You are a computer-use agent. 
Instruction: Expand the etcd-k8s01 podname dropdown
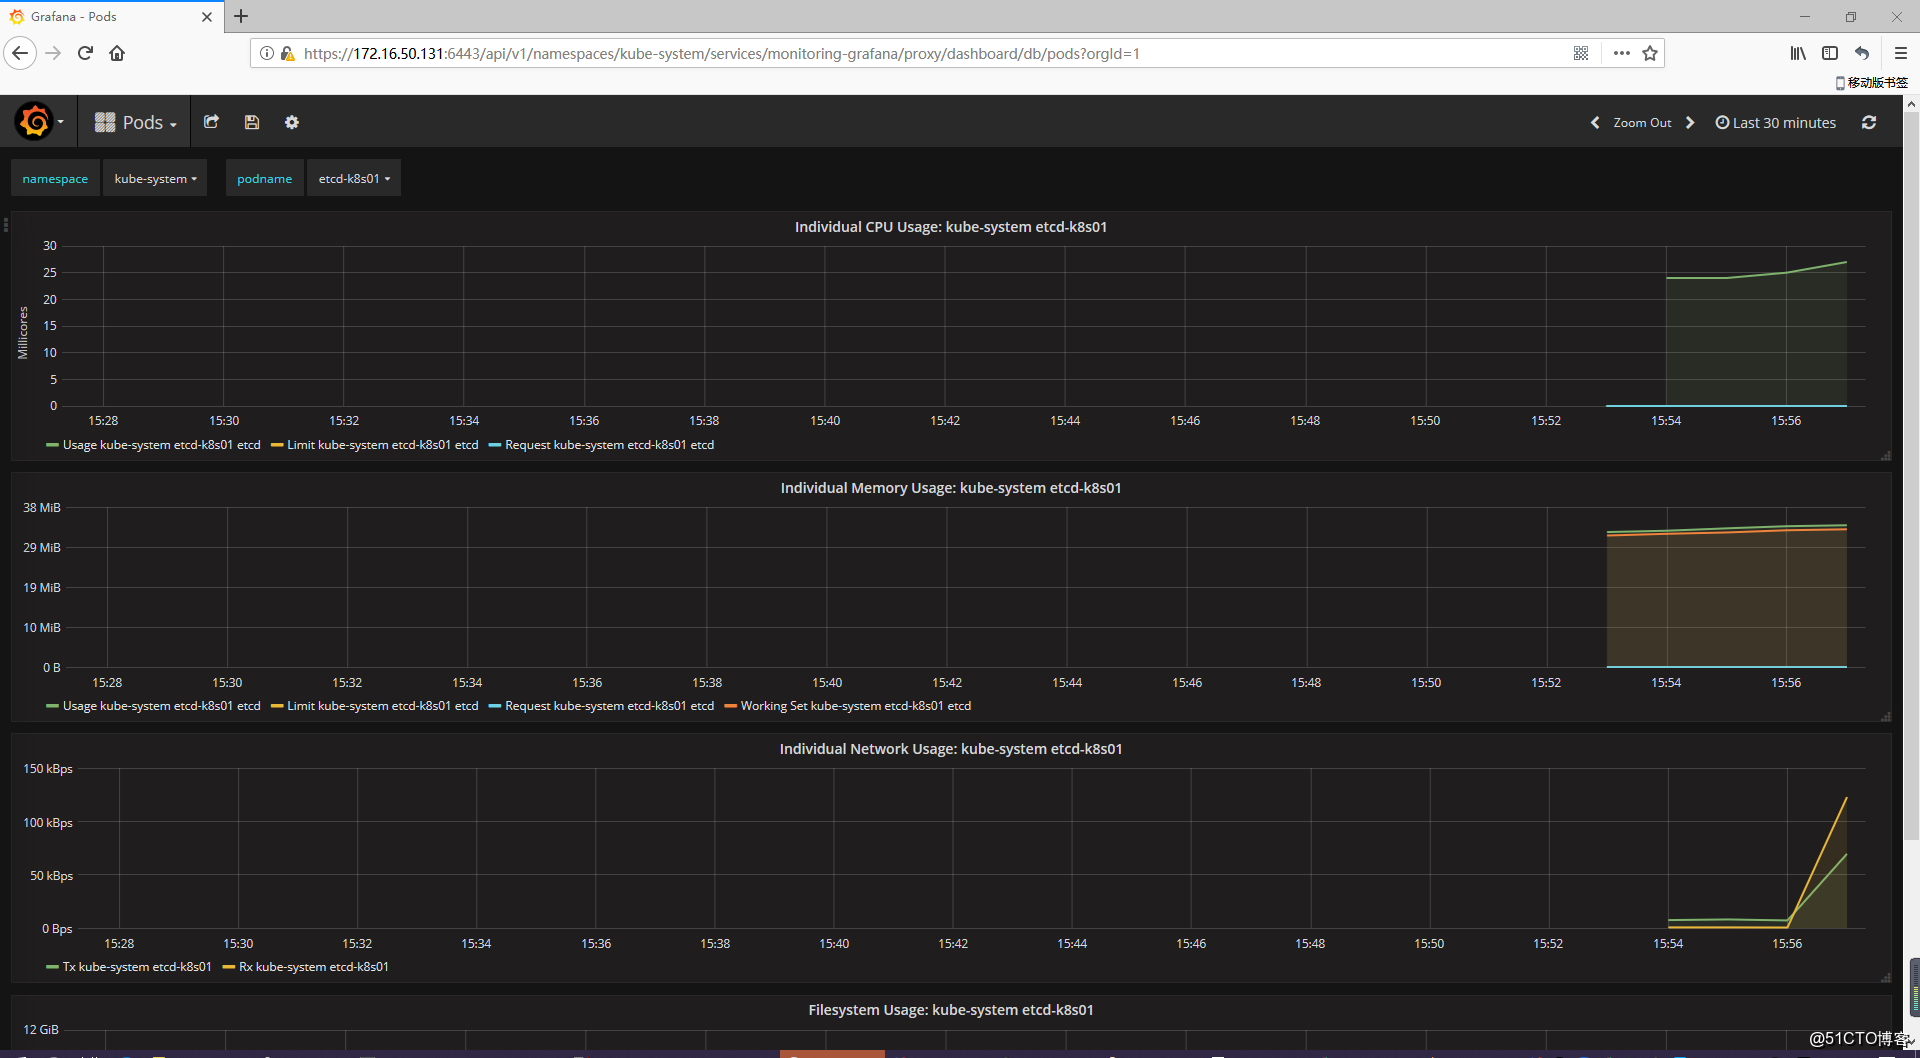(354, 178)
